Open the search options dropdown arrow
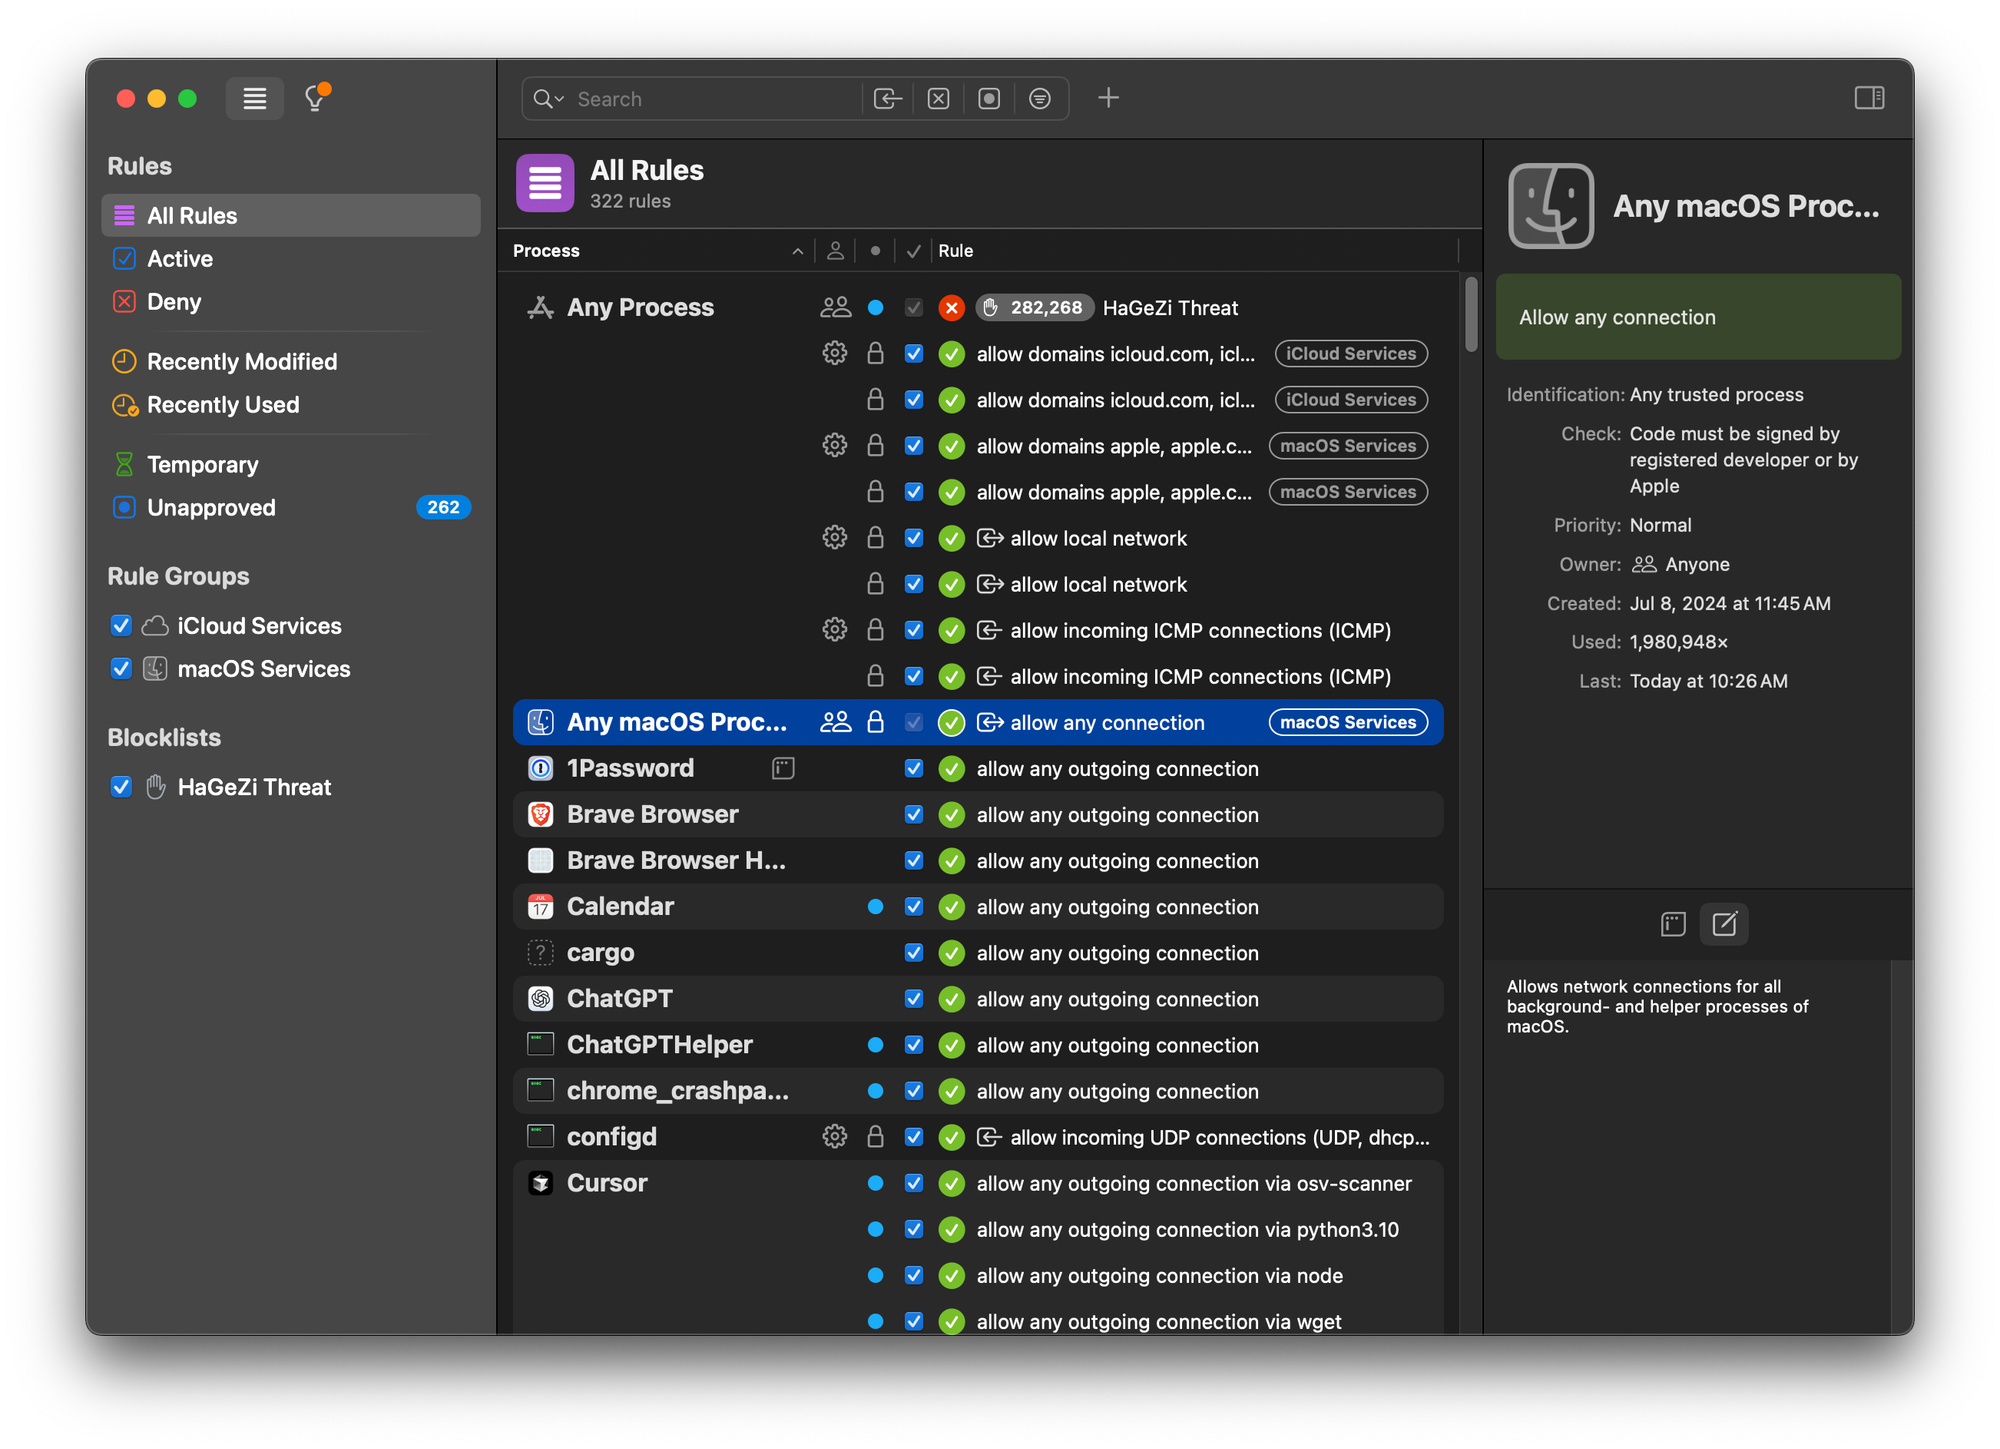 point(559,99)
